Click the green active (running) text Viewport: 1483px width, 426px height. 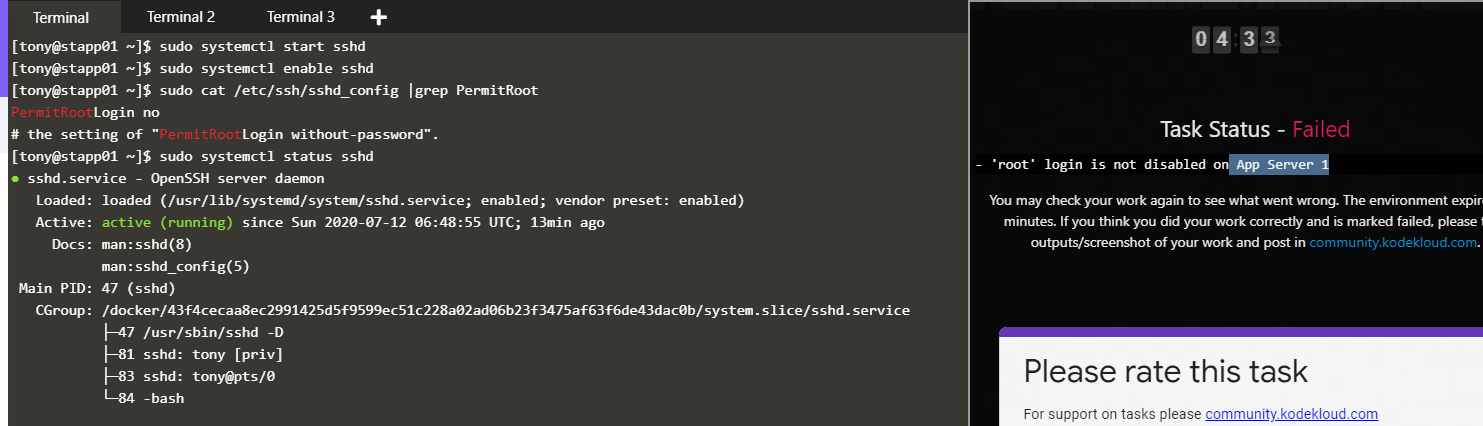(x=166, y=223)
